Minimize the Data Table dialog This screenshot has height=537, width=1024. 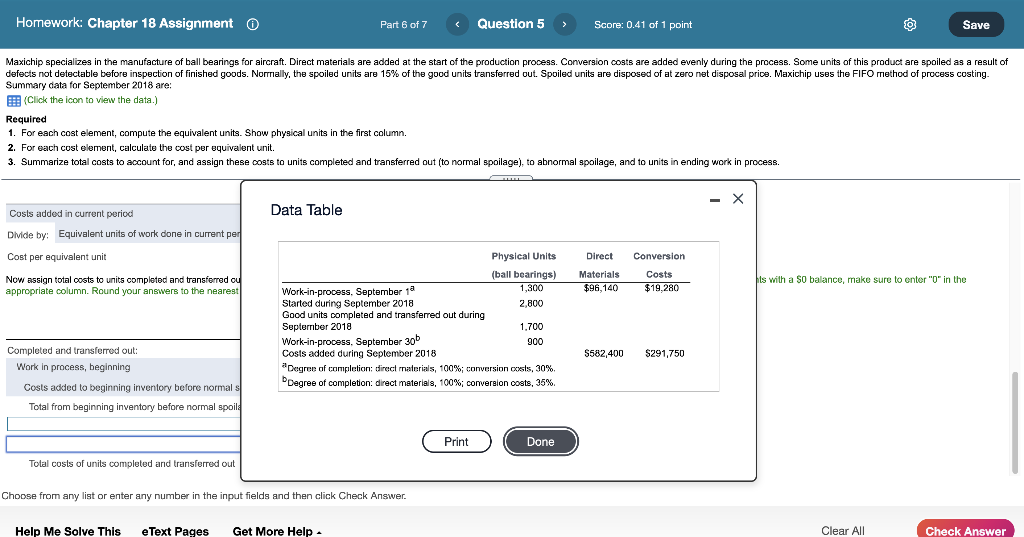click(715, 200)
